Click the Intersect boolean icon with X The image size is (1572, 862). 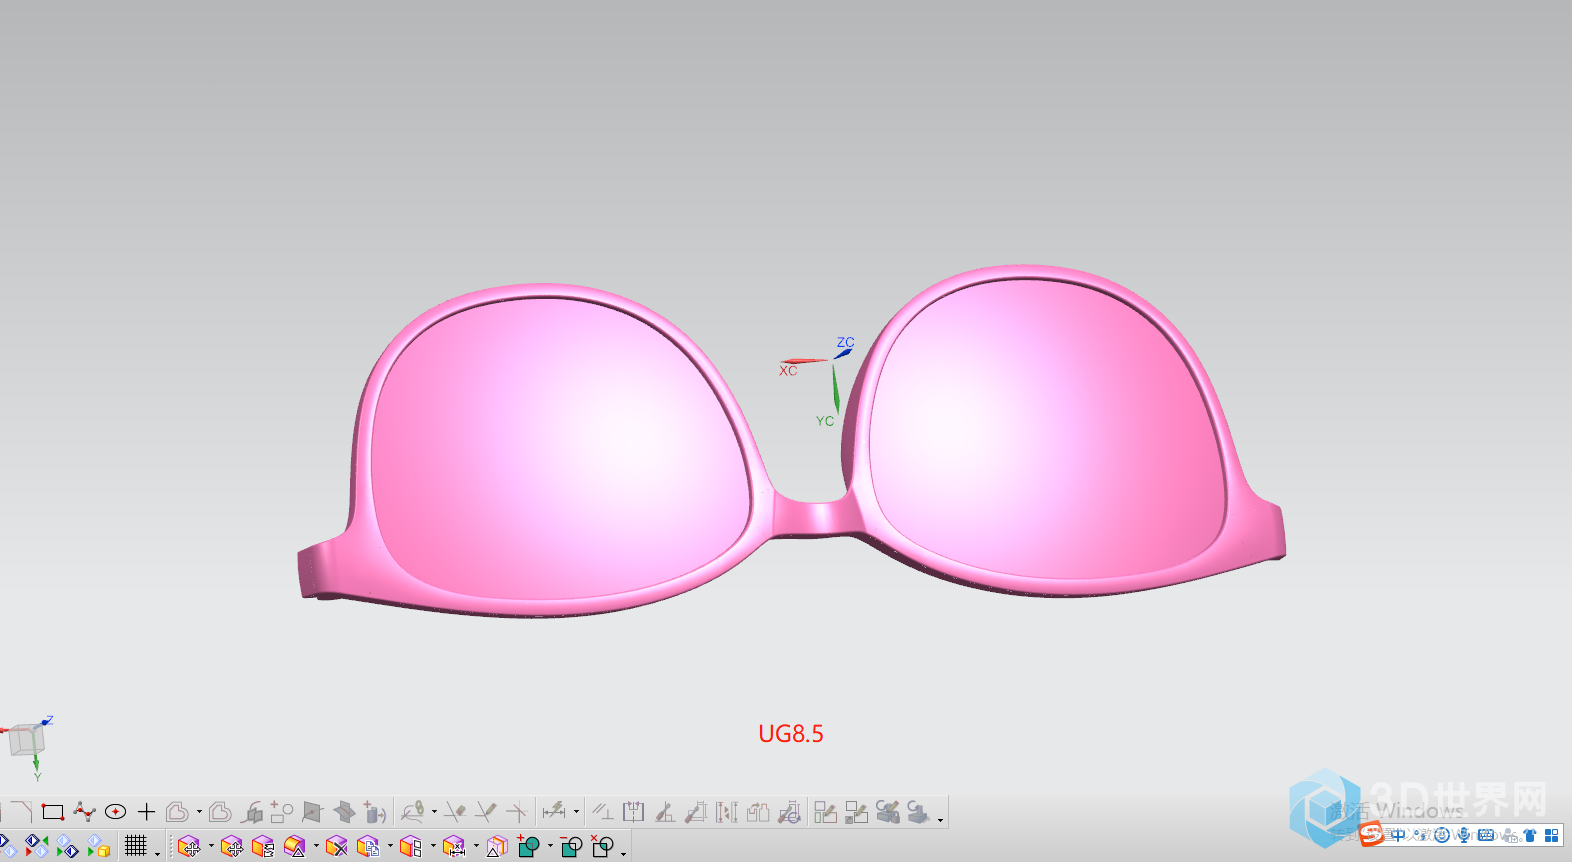[x=602, y=846]
